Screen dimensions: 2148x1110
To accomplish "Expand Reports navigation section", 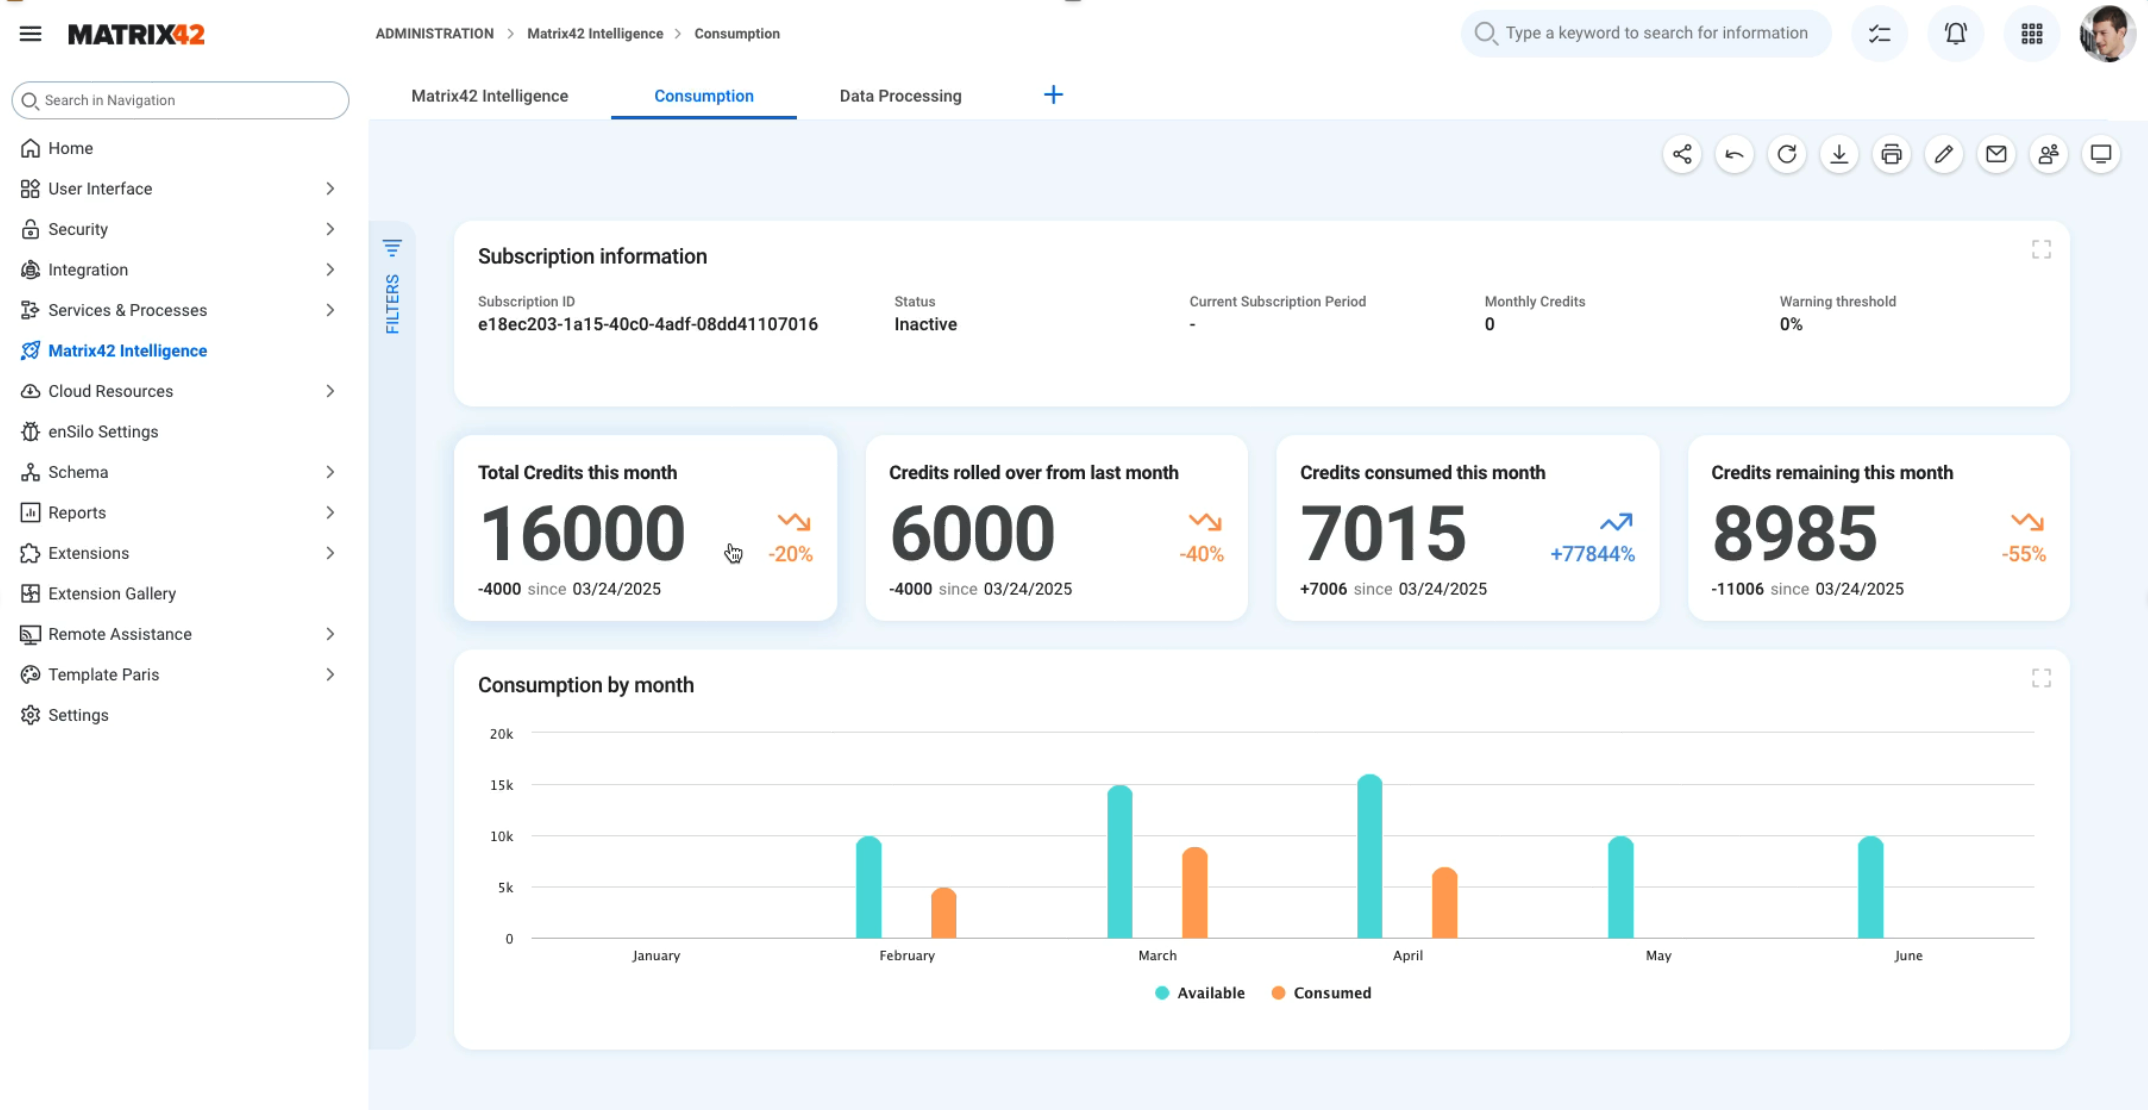I will click(x=330, y=513).
